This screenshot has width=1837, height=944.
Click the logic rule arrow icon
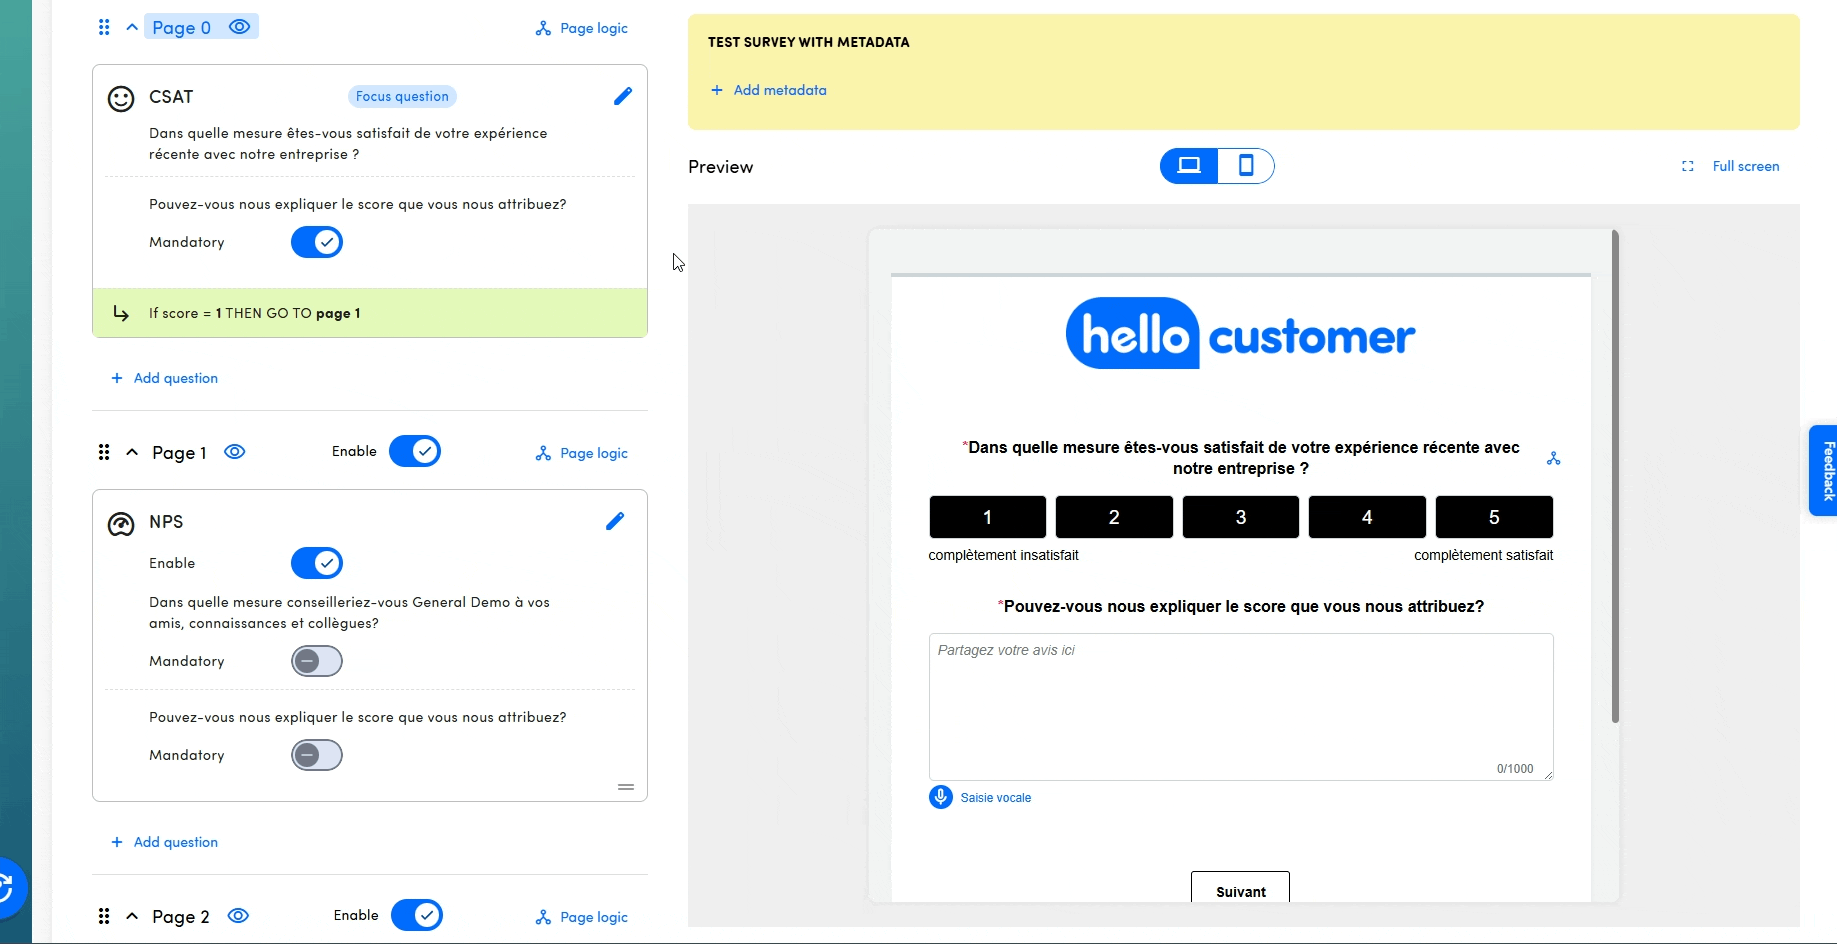point(121,313)
